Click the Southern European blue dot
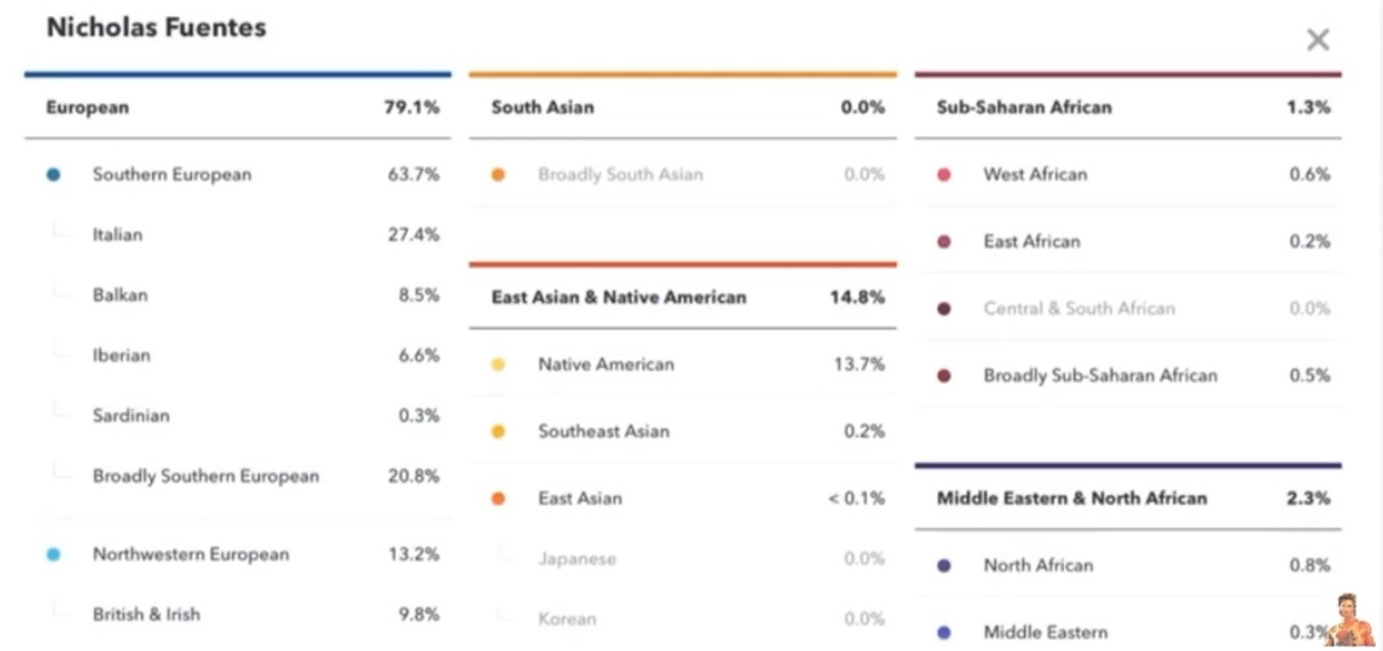Image resolution: width=1383 pixels, height=651 pixels. coord(53,175)
